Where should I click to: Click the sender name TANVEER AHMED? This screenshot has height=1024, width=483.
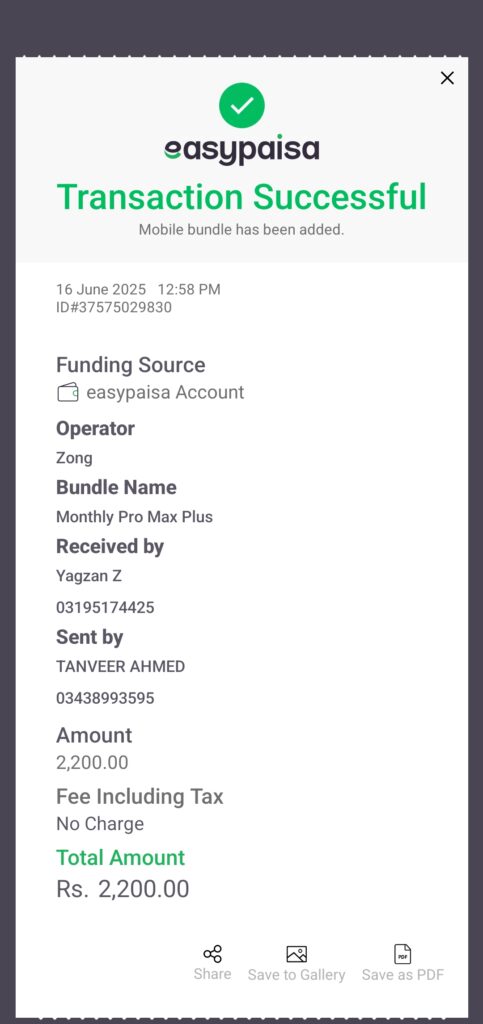[x=121, y=667]
